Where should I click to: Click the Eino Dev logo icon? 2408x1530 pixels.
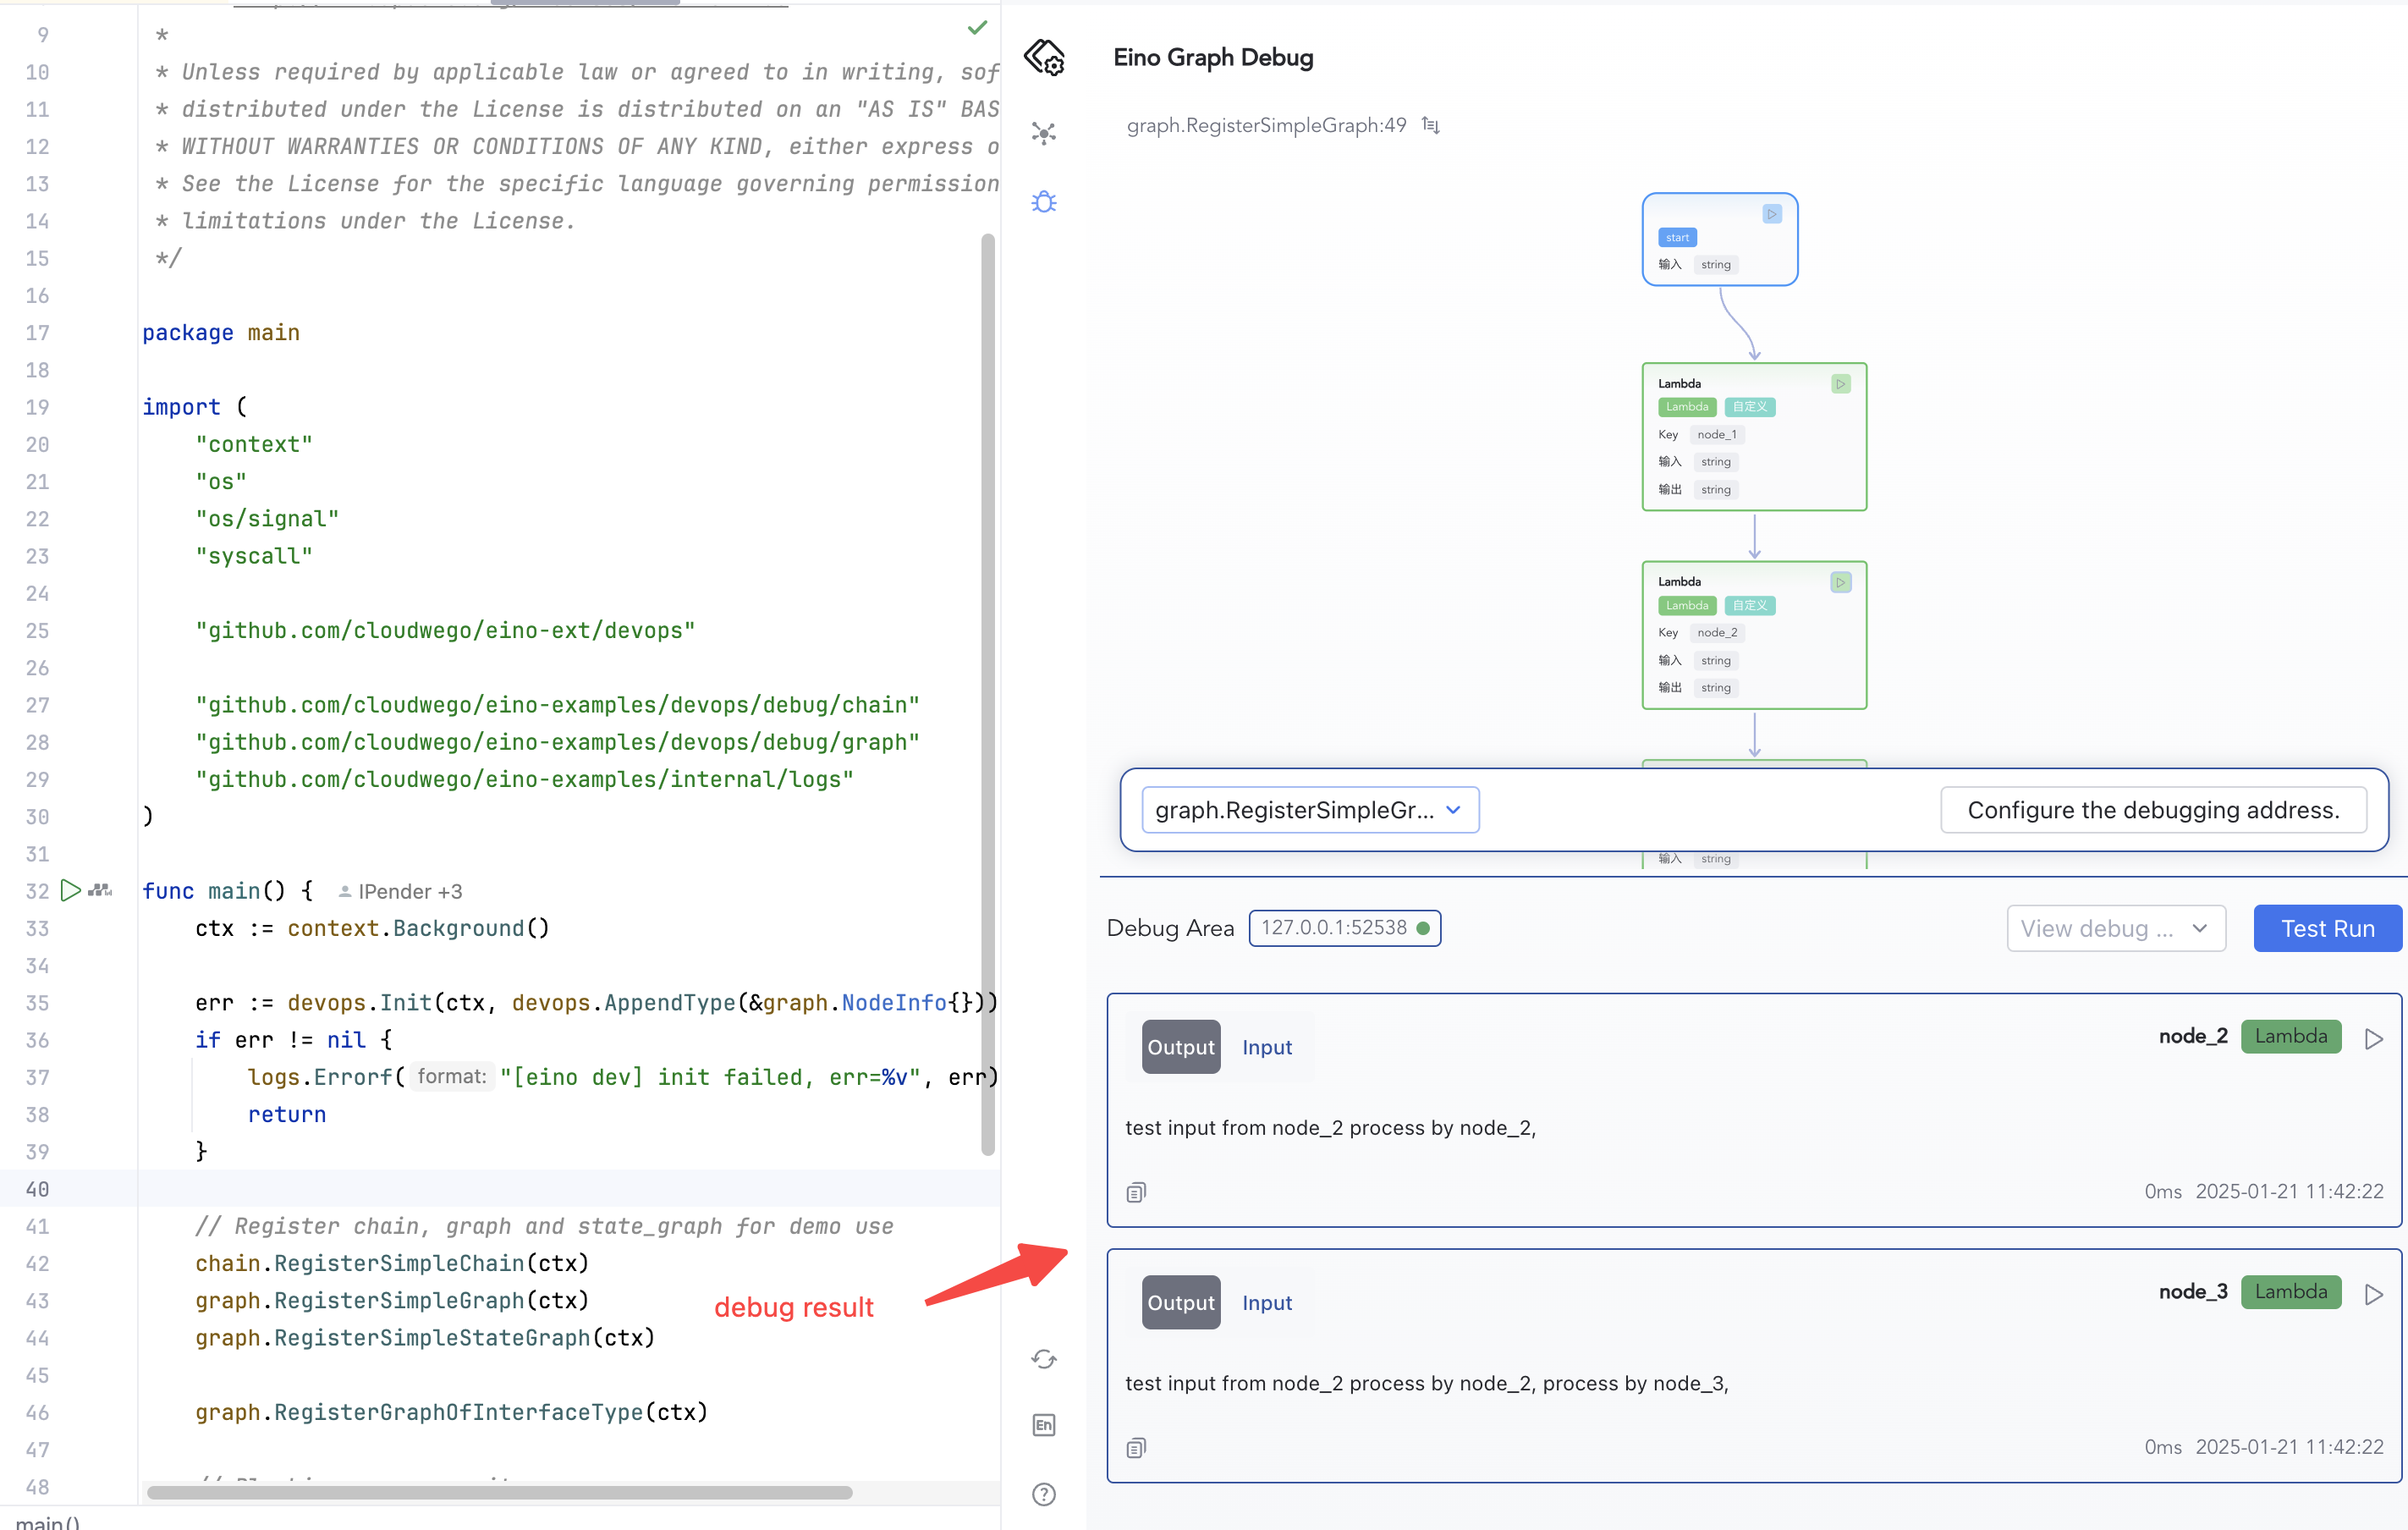(1044, 58)
